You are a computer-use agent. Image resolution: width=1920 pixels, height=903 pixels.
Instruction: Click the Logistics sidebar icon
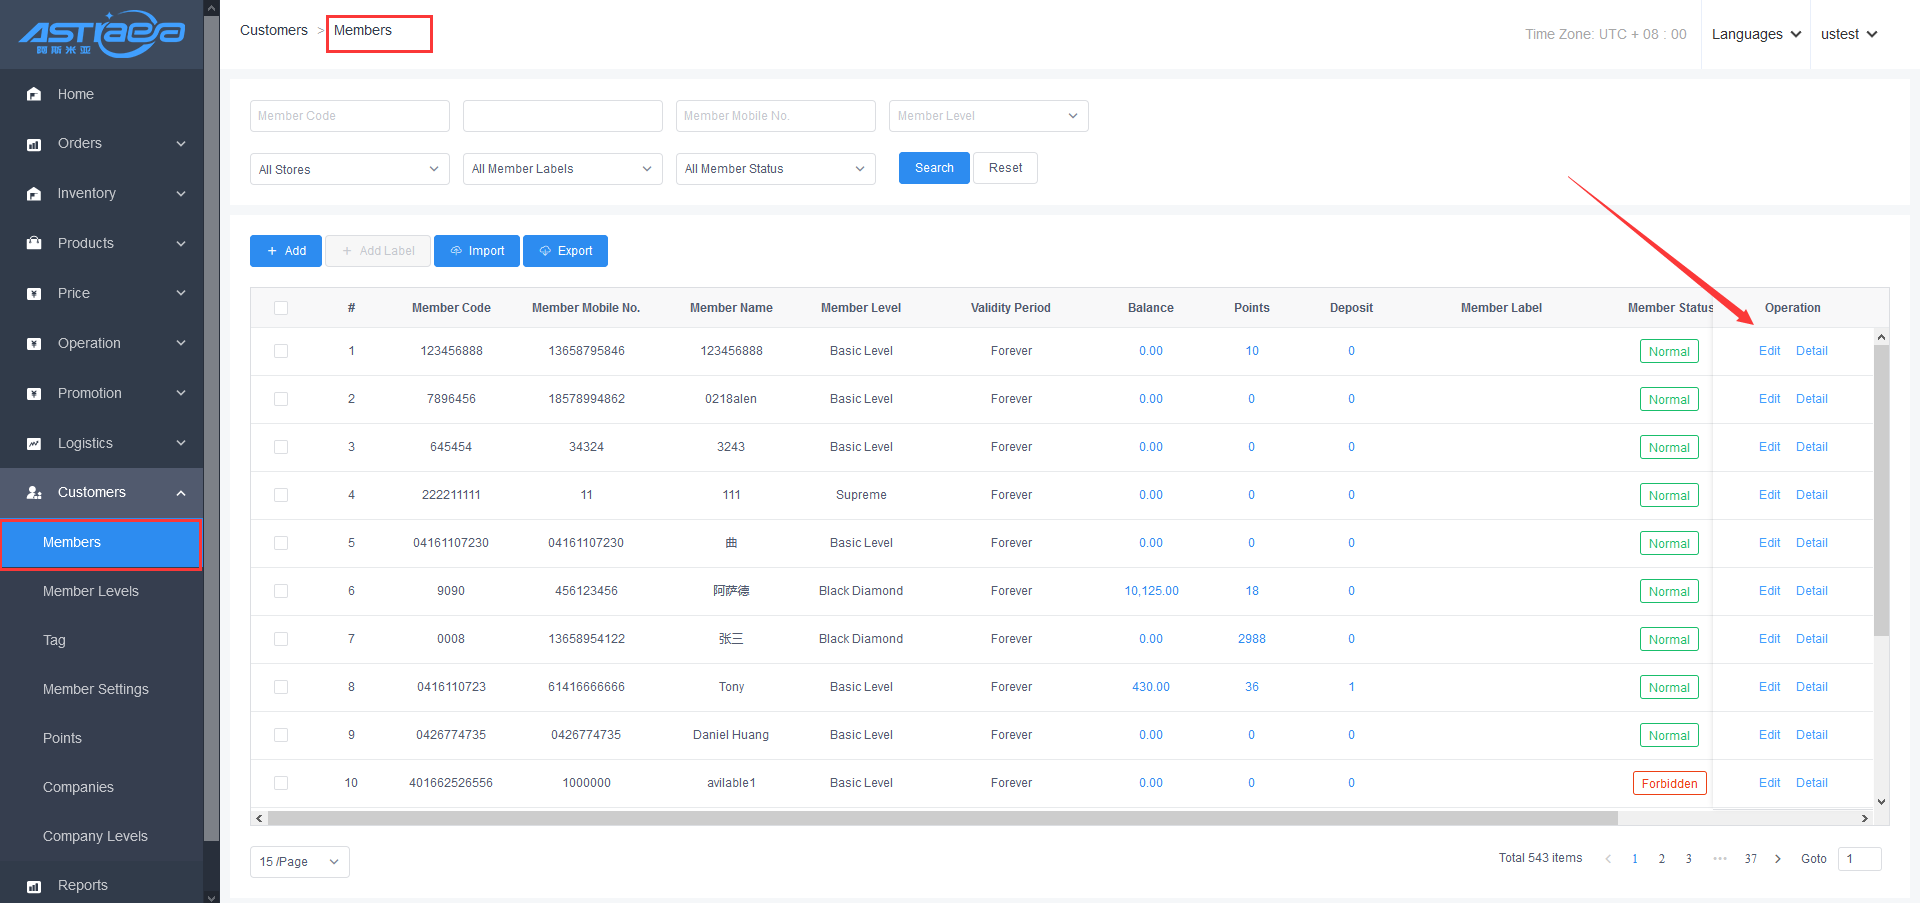34,443
